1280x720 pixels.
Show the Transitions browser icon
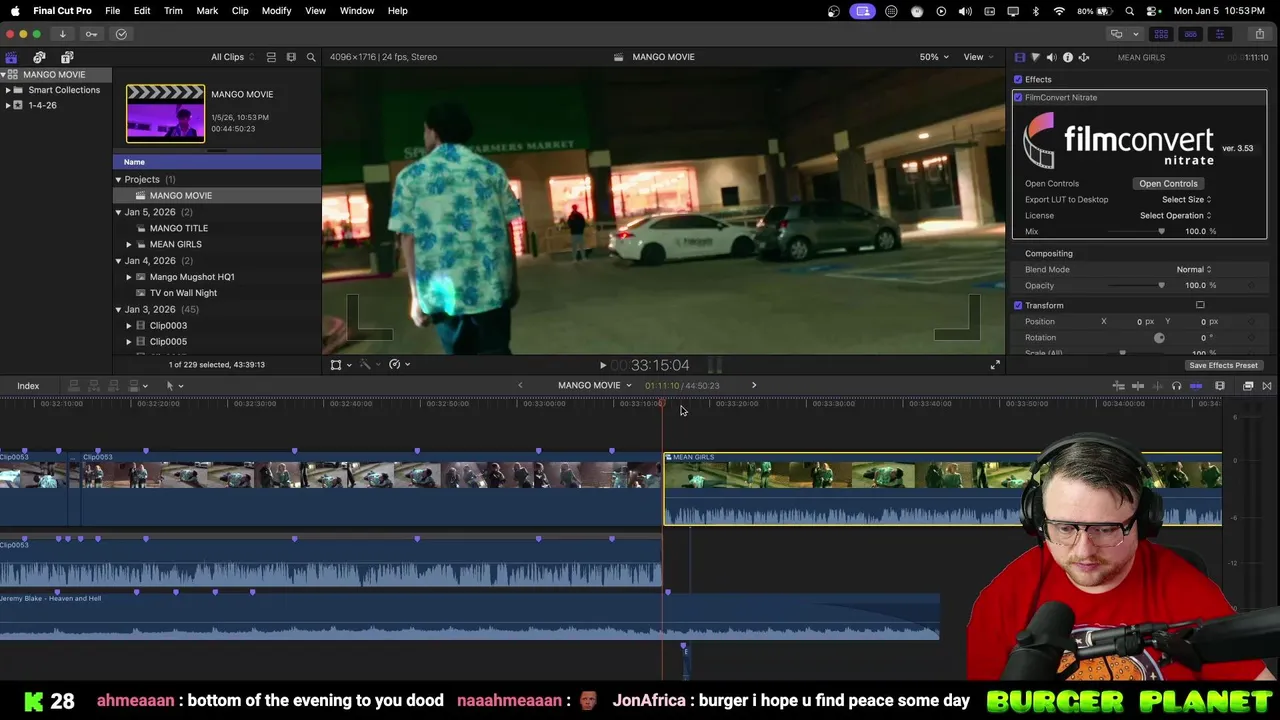tap(1267, 386)
